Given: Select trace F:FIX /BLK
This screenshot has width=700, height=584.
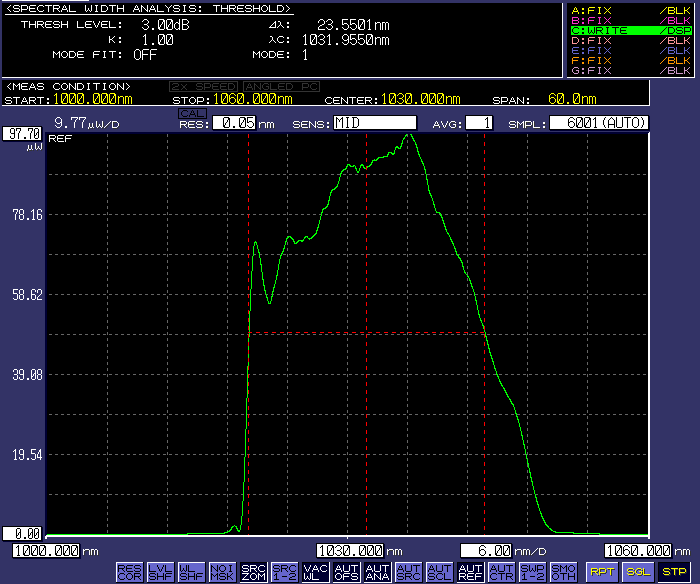Looking at the screenshot, I should click(x=631, y=60).
